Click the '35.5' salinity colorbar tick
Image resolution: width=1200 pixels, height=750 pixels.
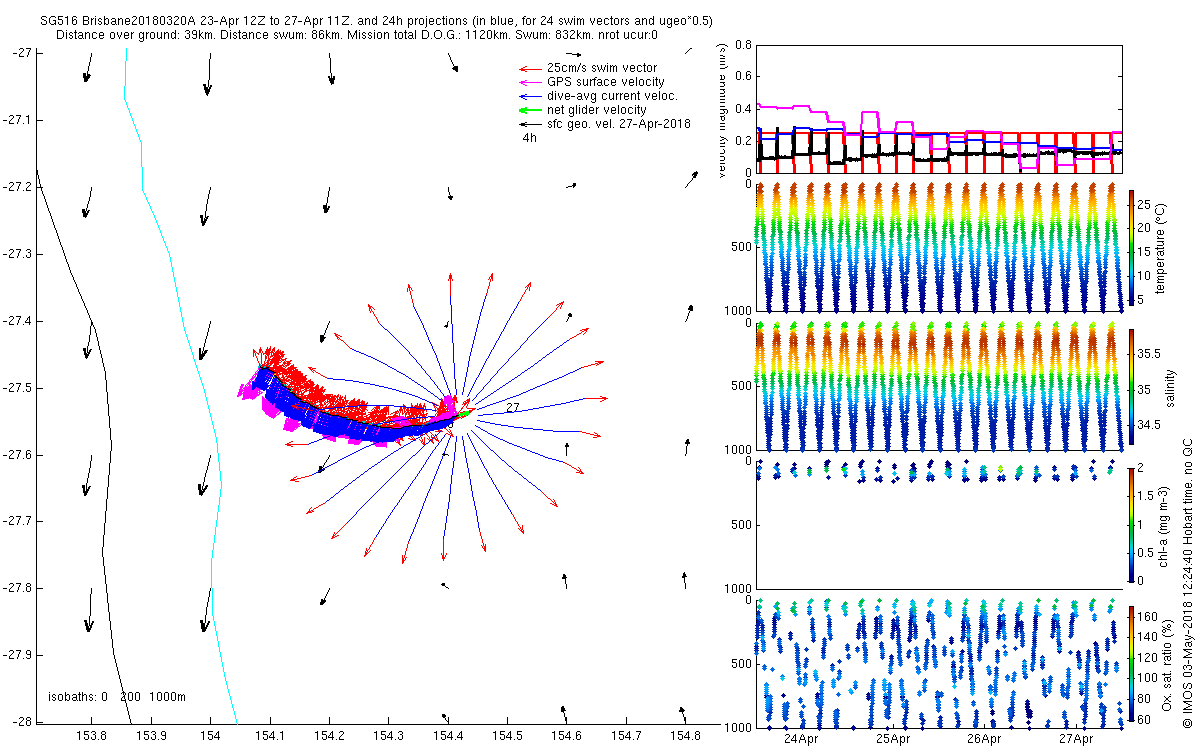click(x=1150, y=354)
